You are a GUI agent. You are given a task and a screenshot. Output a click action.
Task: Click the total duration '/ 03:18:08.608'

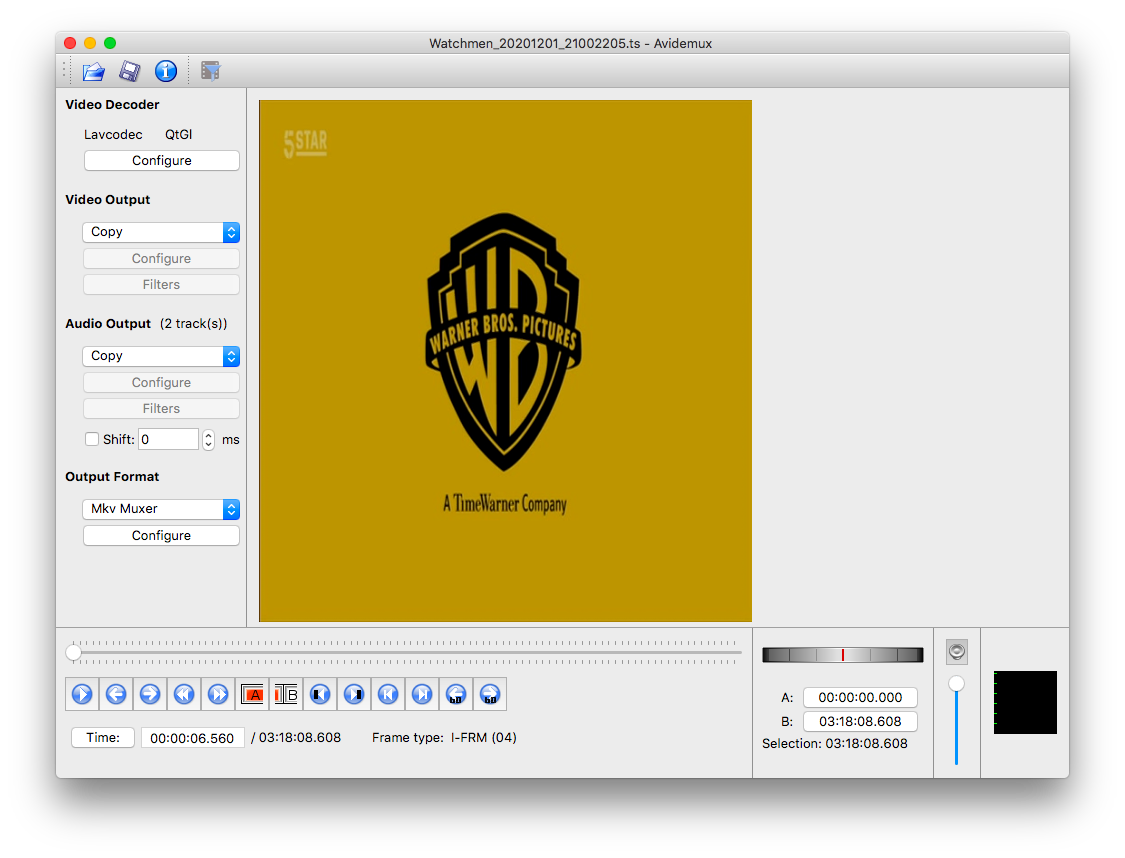pyautogui.click(x=296, y=737)
